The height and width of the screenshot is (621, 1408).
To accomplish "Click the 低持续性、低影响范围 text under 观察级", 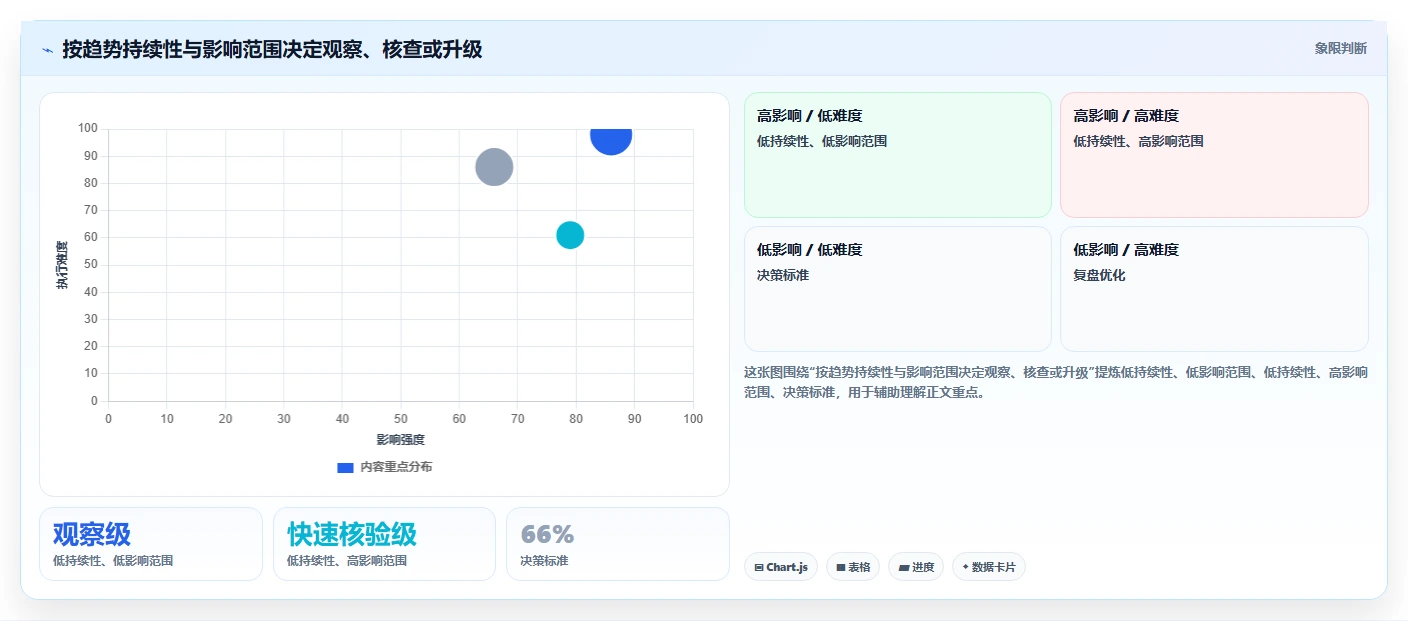I will tap(113, 561).
